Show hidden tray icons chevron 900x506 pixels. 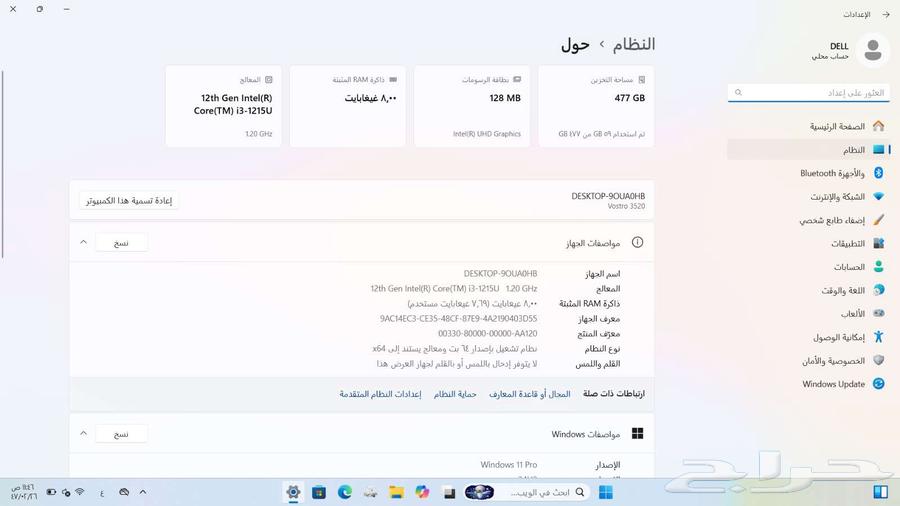click(143, 492)
